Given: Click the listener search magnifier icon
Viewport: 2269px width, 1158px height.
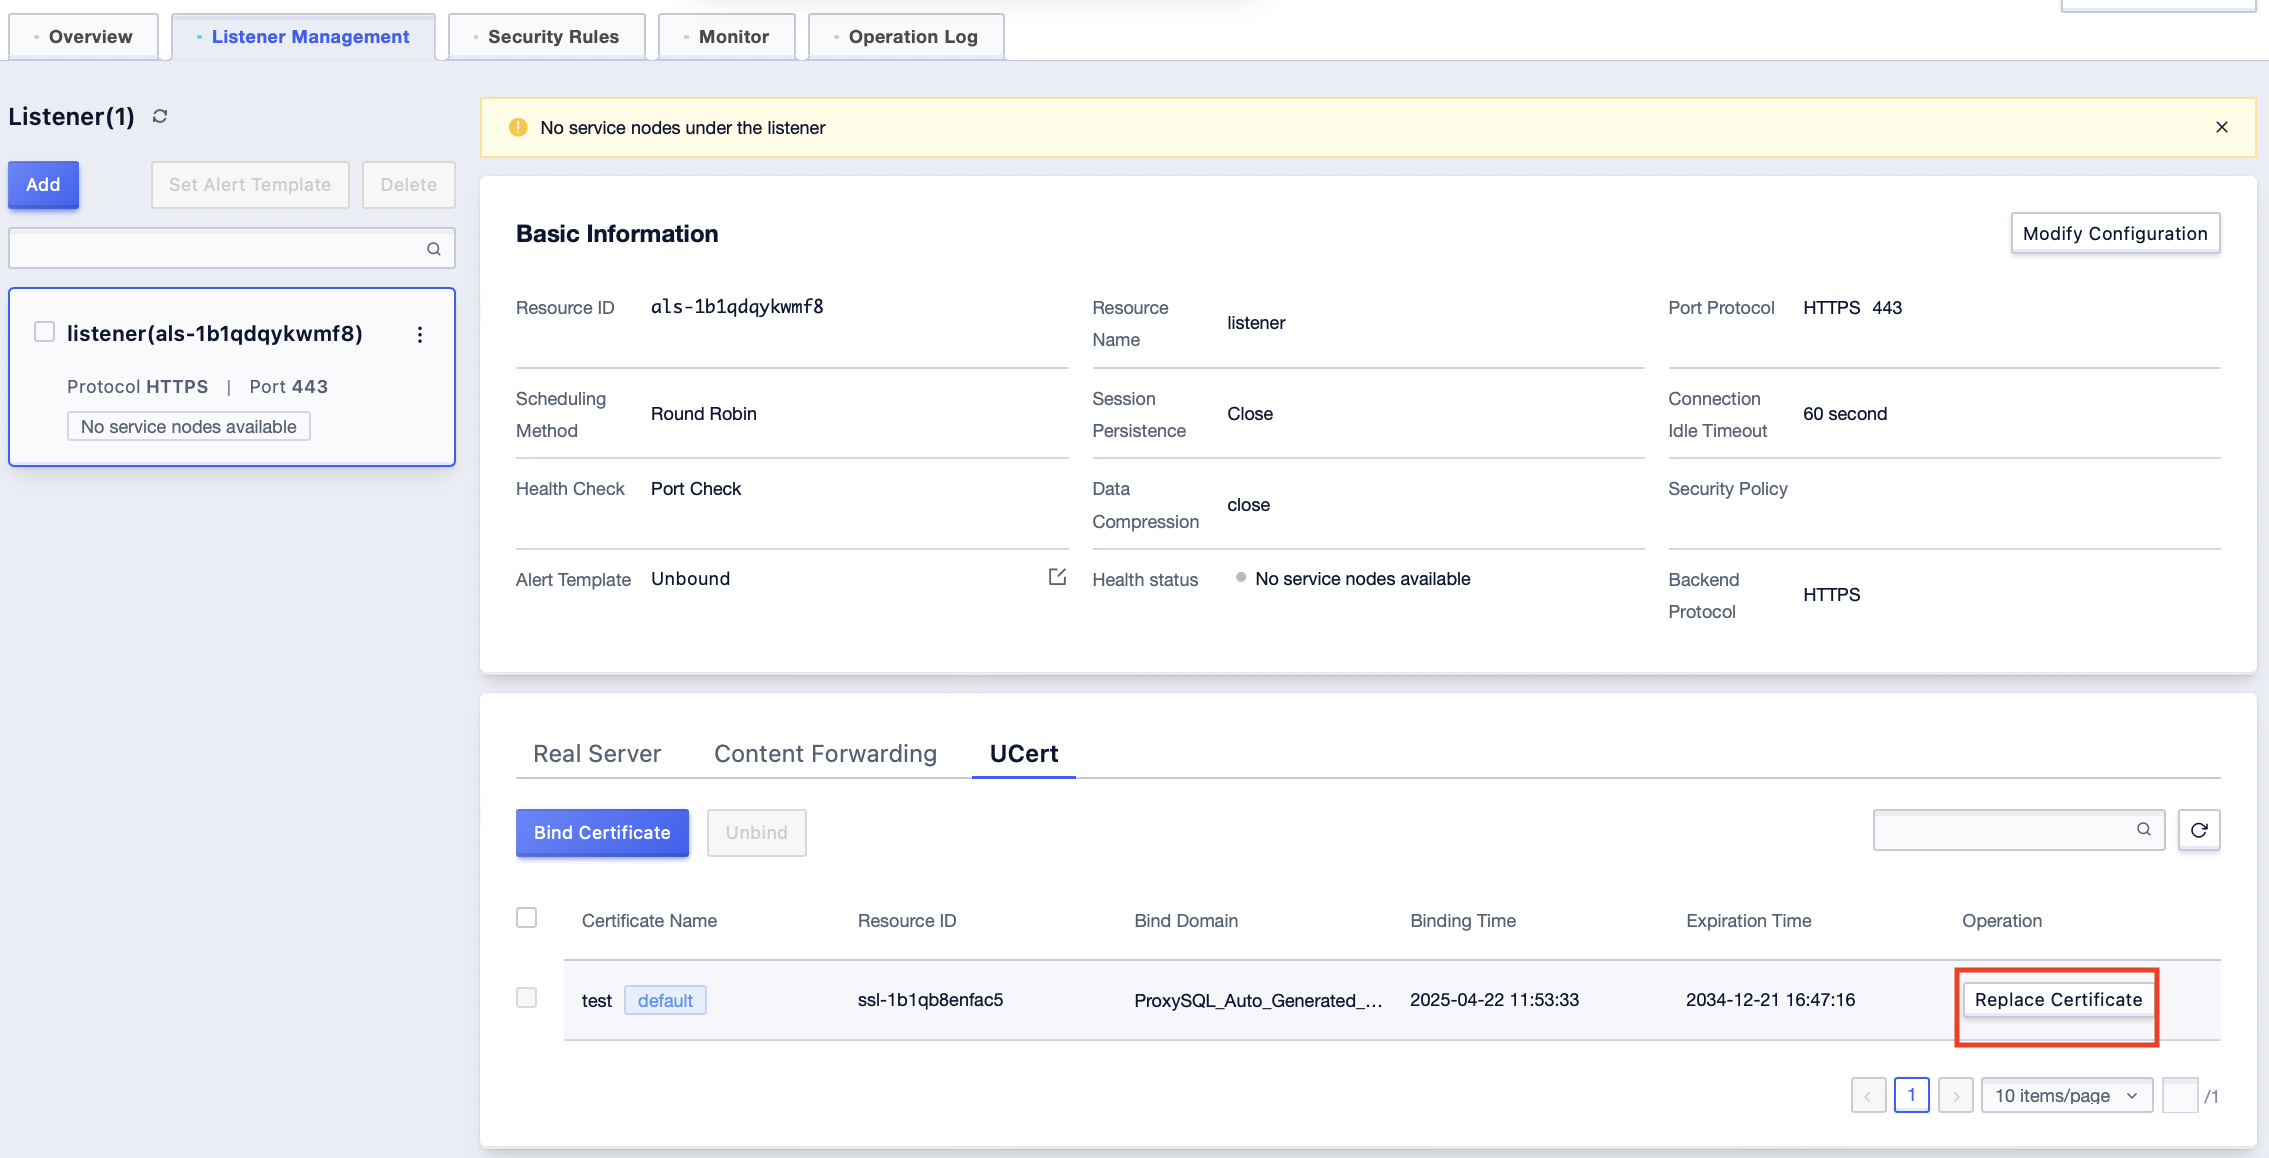Looking at the screenshot, I should coord(434,249).
